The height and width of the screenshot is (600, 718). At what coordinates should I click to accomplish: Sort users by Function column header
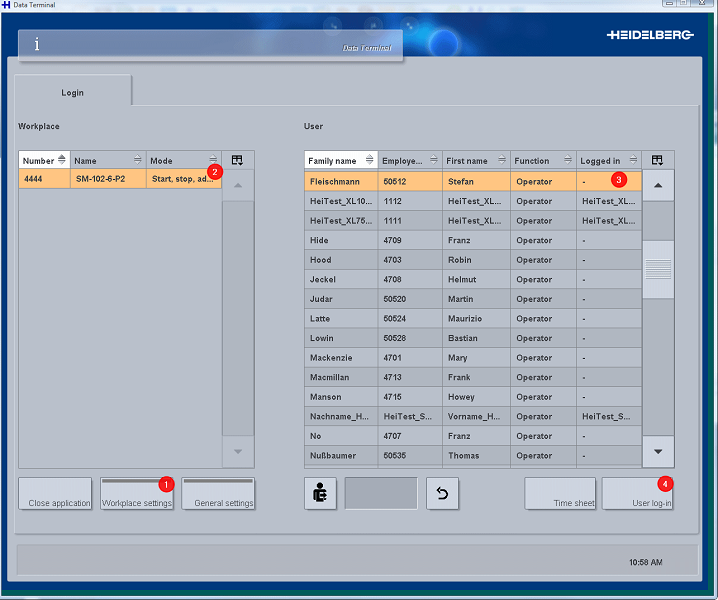coord(541,160)
